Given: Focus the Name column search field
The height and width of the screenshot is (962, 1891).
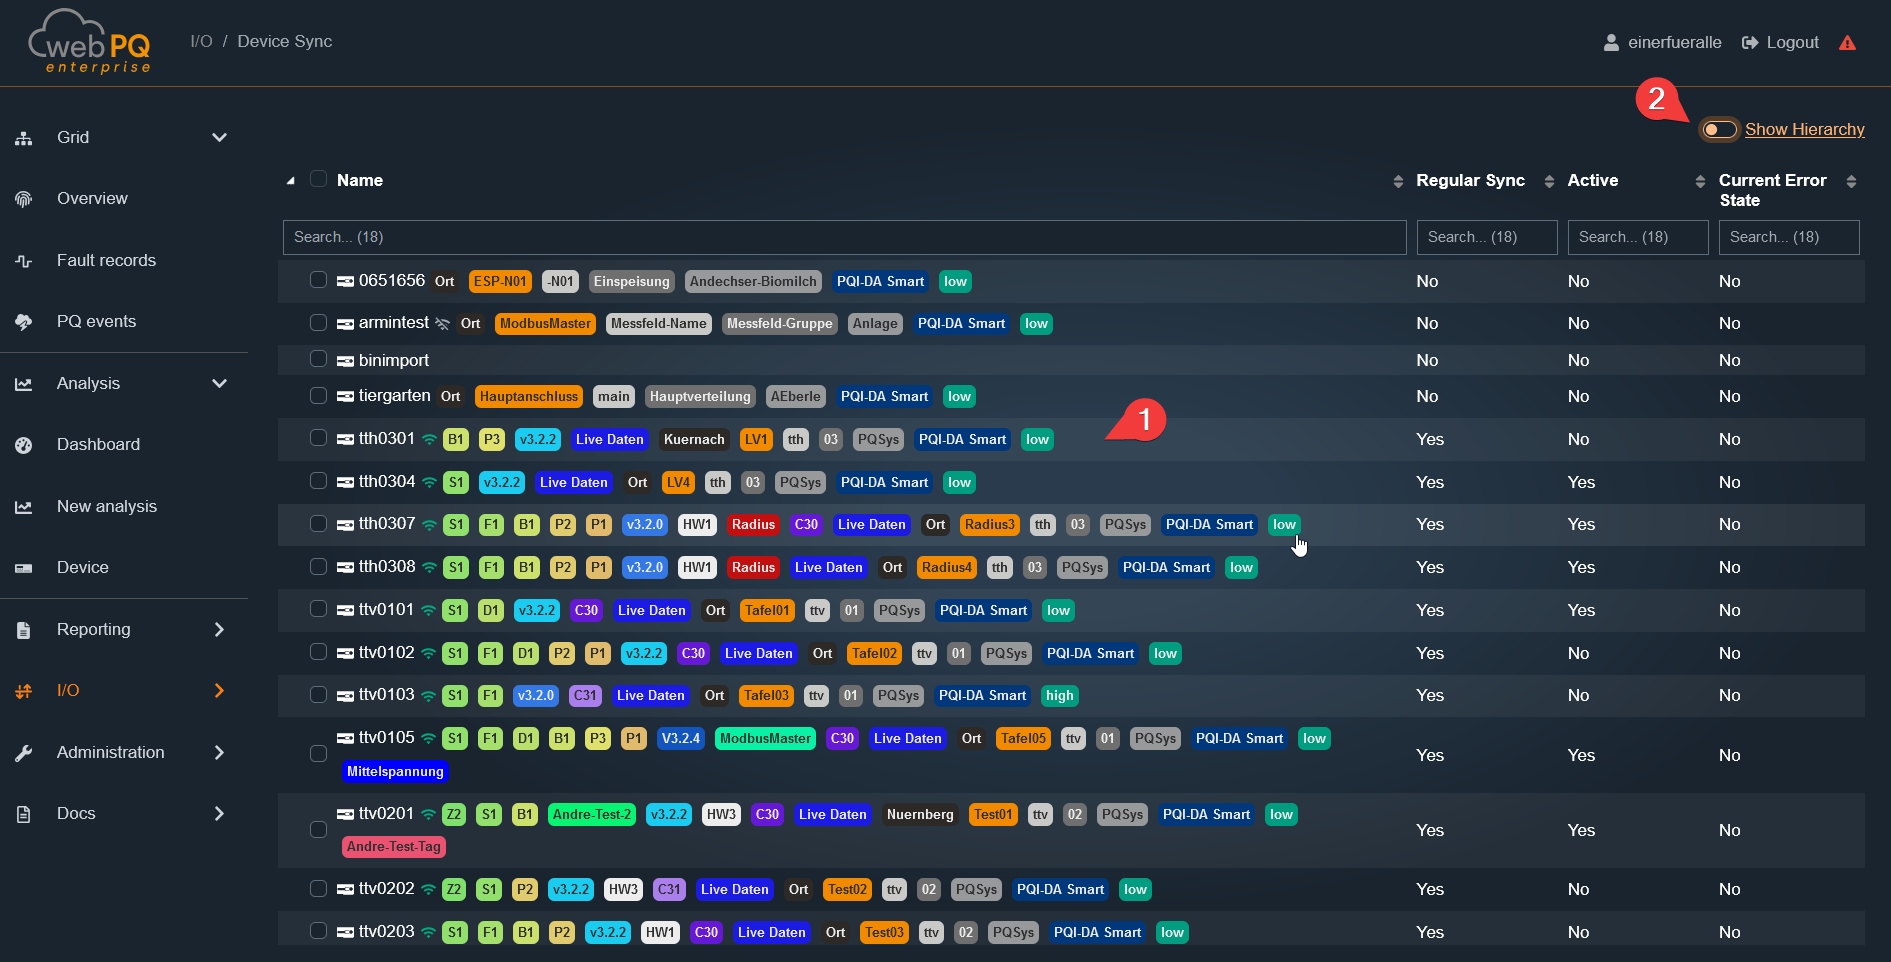Looking at the screenshot, I should tap(844, 237).
